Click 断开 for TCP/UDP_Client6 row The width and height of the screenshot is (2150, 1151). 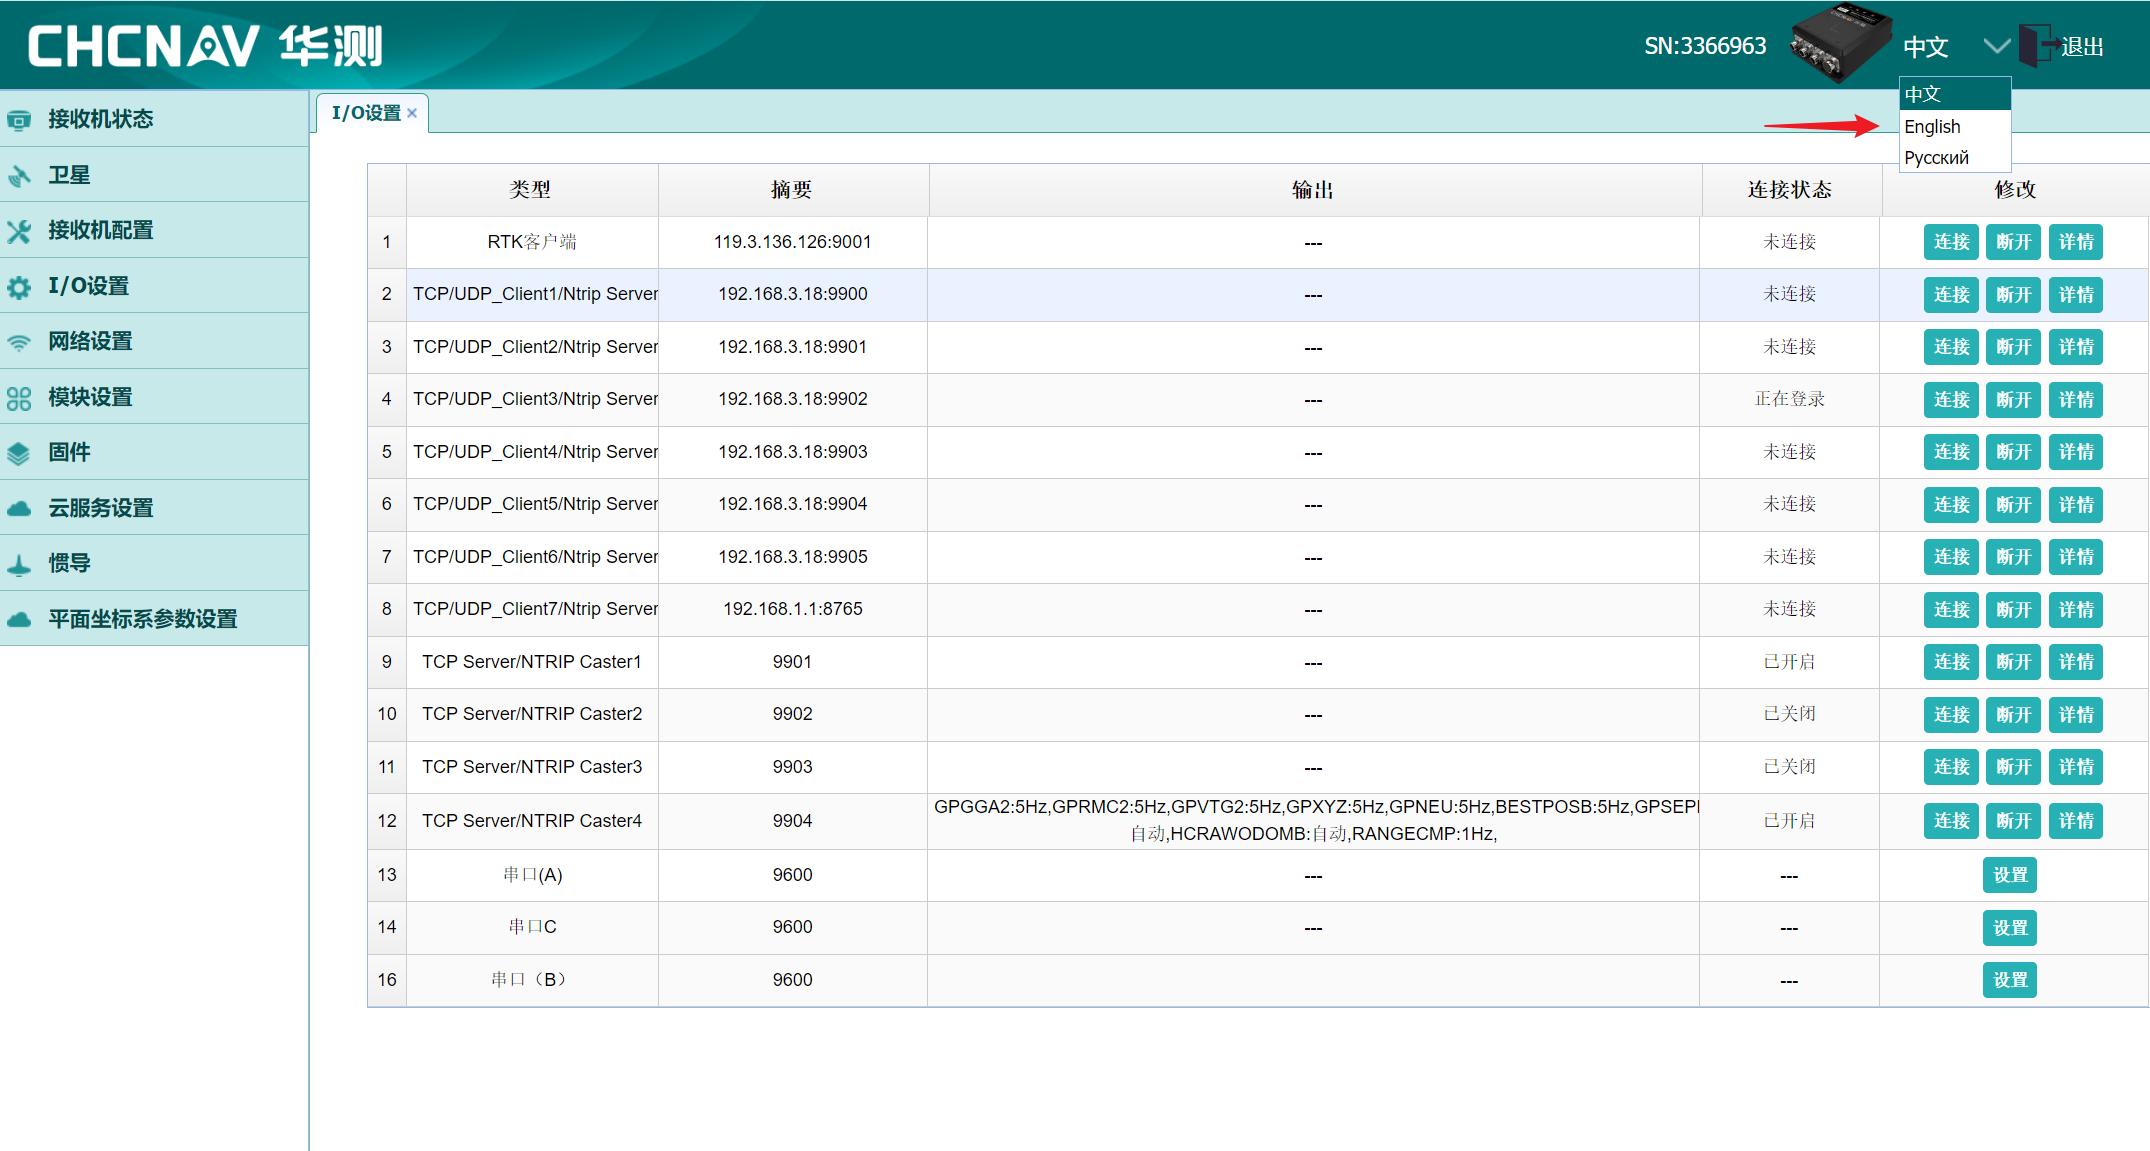click(x=2013, y=557)
